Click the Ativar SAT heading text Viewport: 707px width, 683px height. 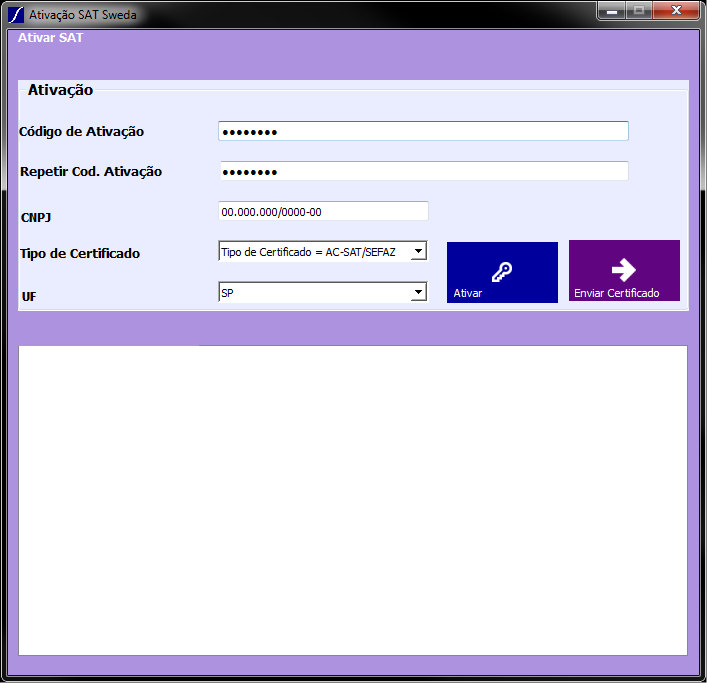[x=50, y=38]
